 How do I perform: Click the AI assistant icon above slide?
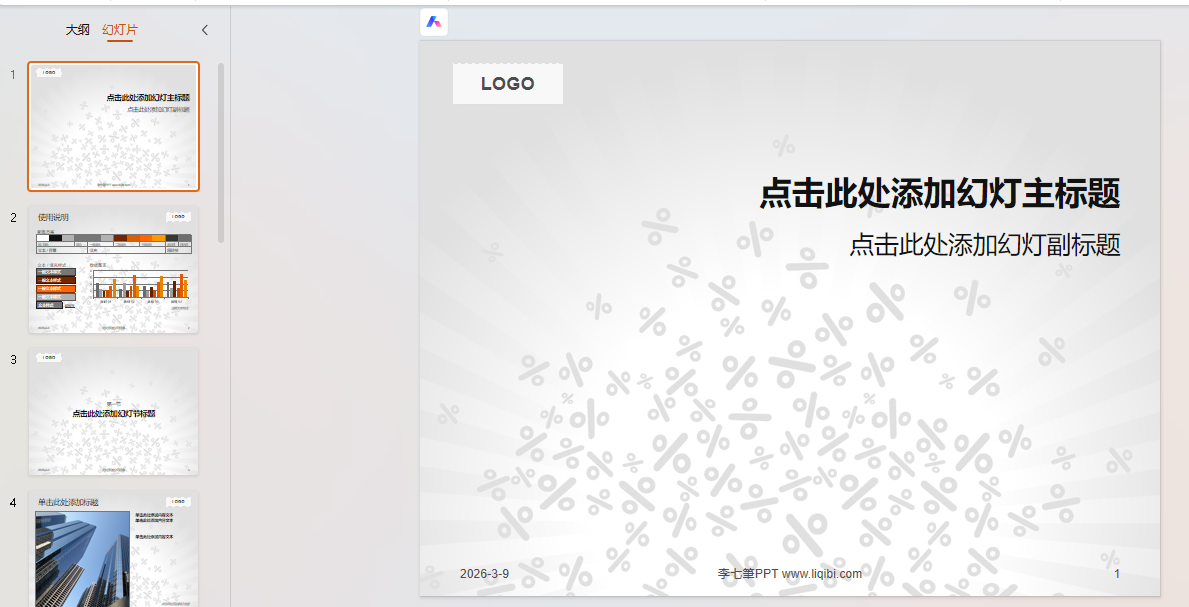tap(434, 22)
